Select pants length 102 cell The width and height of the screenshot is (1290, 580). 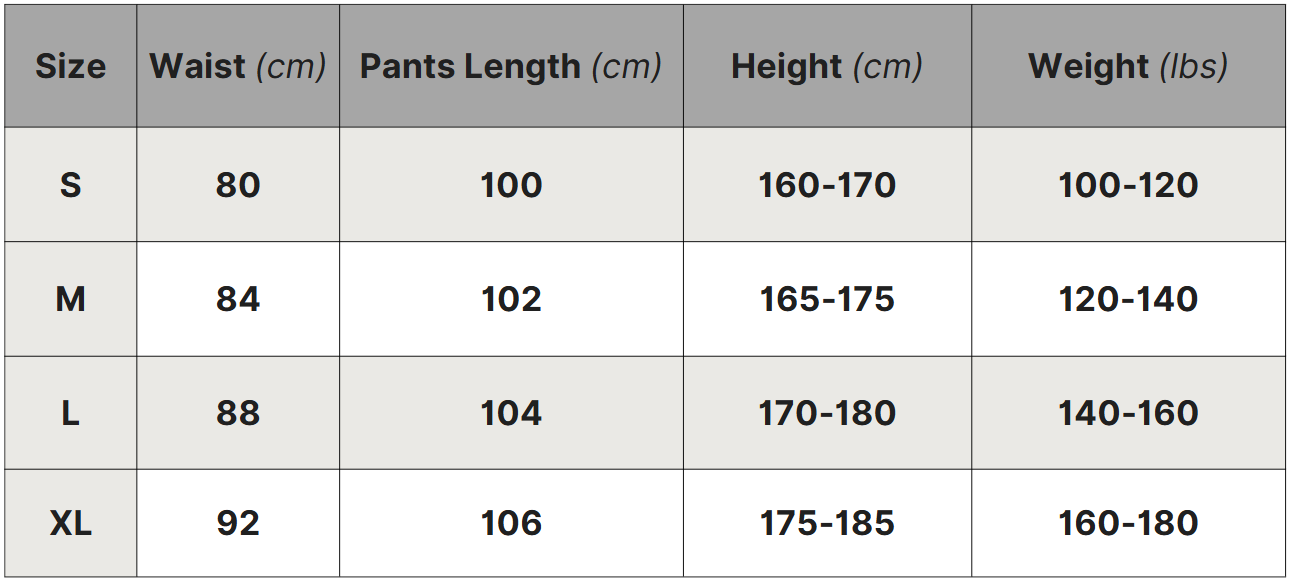[511, 299]
